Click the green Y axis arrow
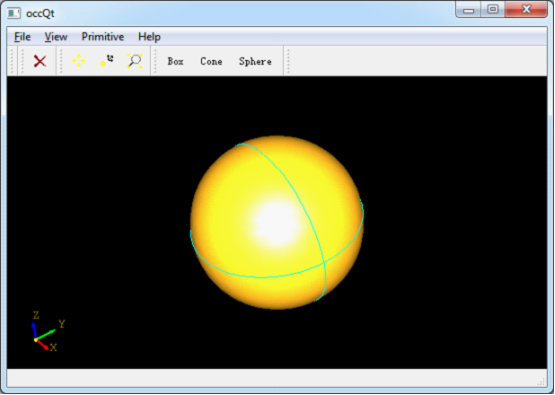This screenshot has width=555, height=395. 46,335
